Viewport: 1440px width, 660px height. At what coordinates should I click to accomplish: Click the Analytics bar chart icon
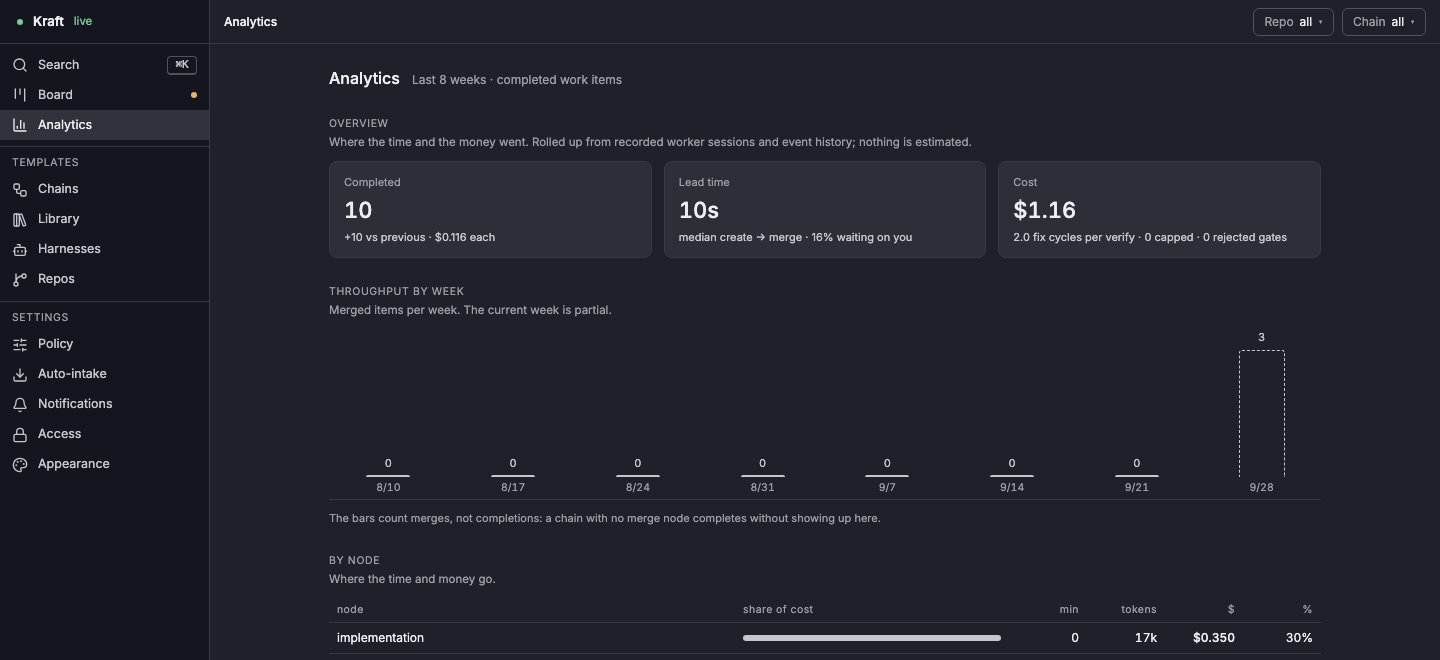[20, 125]
